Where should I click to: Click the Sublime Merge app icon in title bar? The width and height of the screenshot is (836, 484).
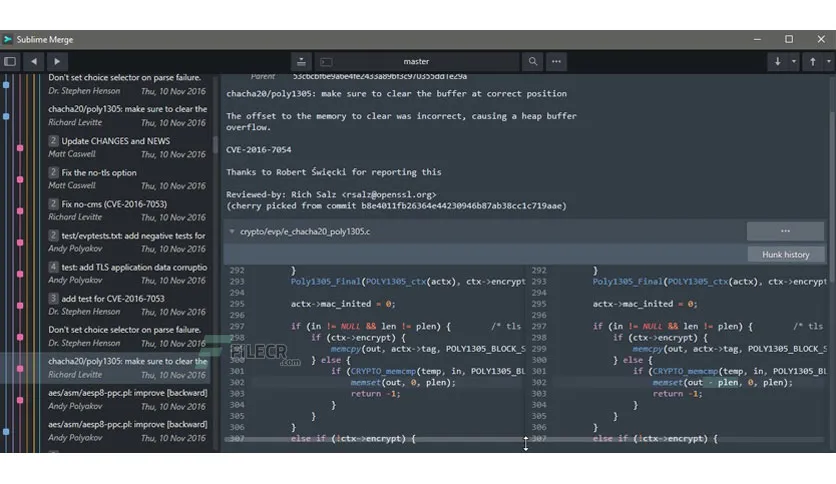pos(7,39)
